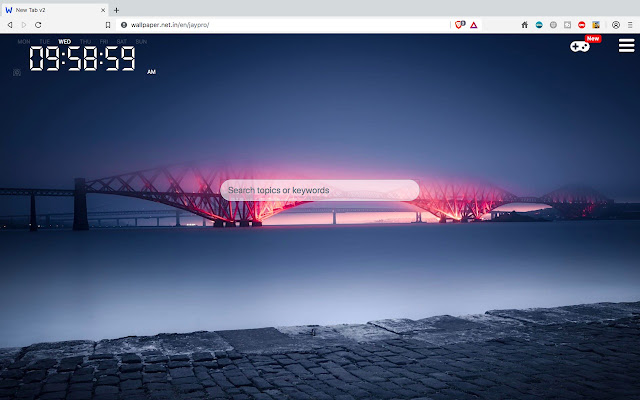The height and width of the screenshot is (400, 640).
Task: Click the gray globe extension icon
Action: tap(553, 25)
